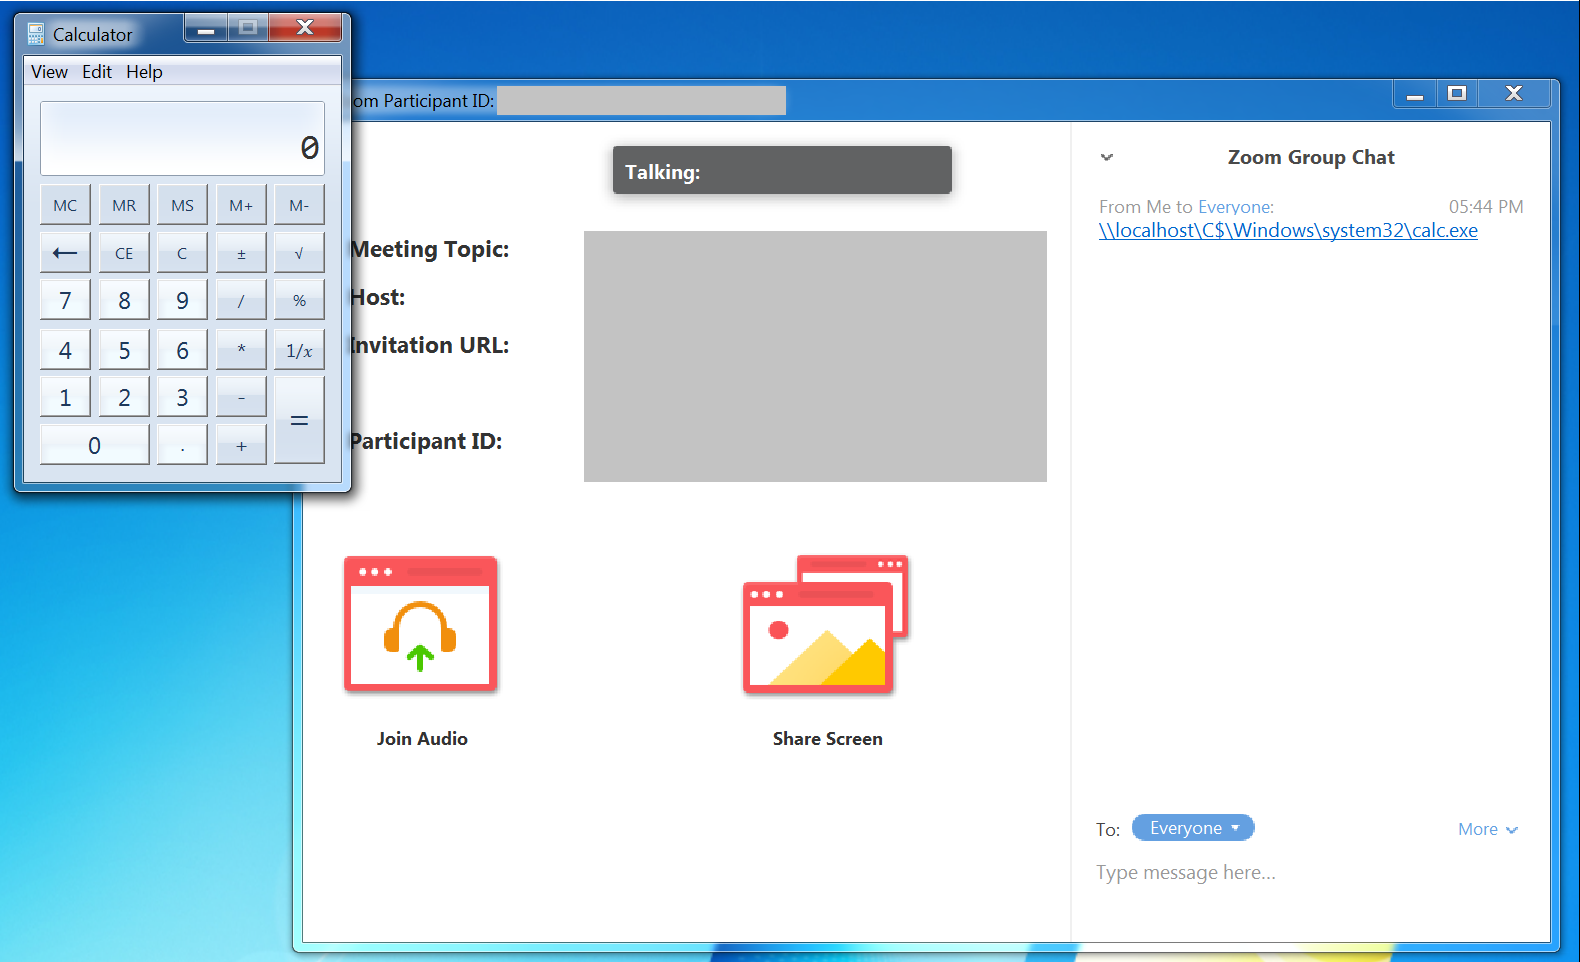Screen dimensions: 1580x962
Task: Open the Calculator Help menu
Action: click(x=144, y=72)
